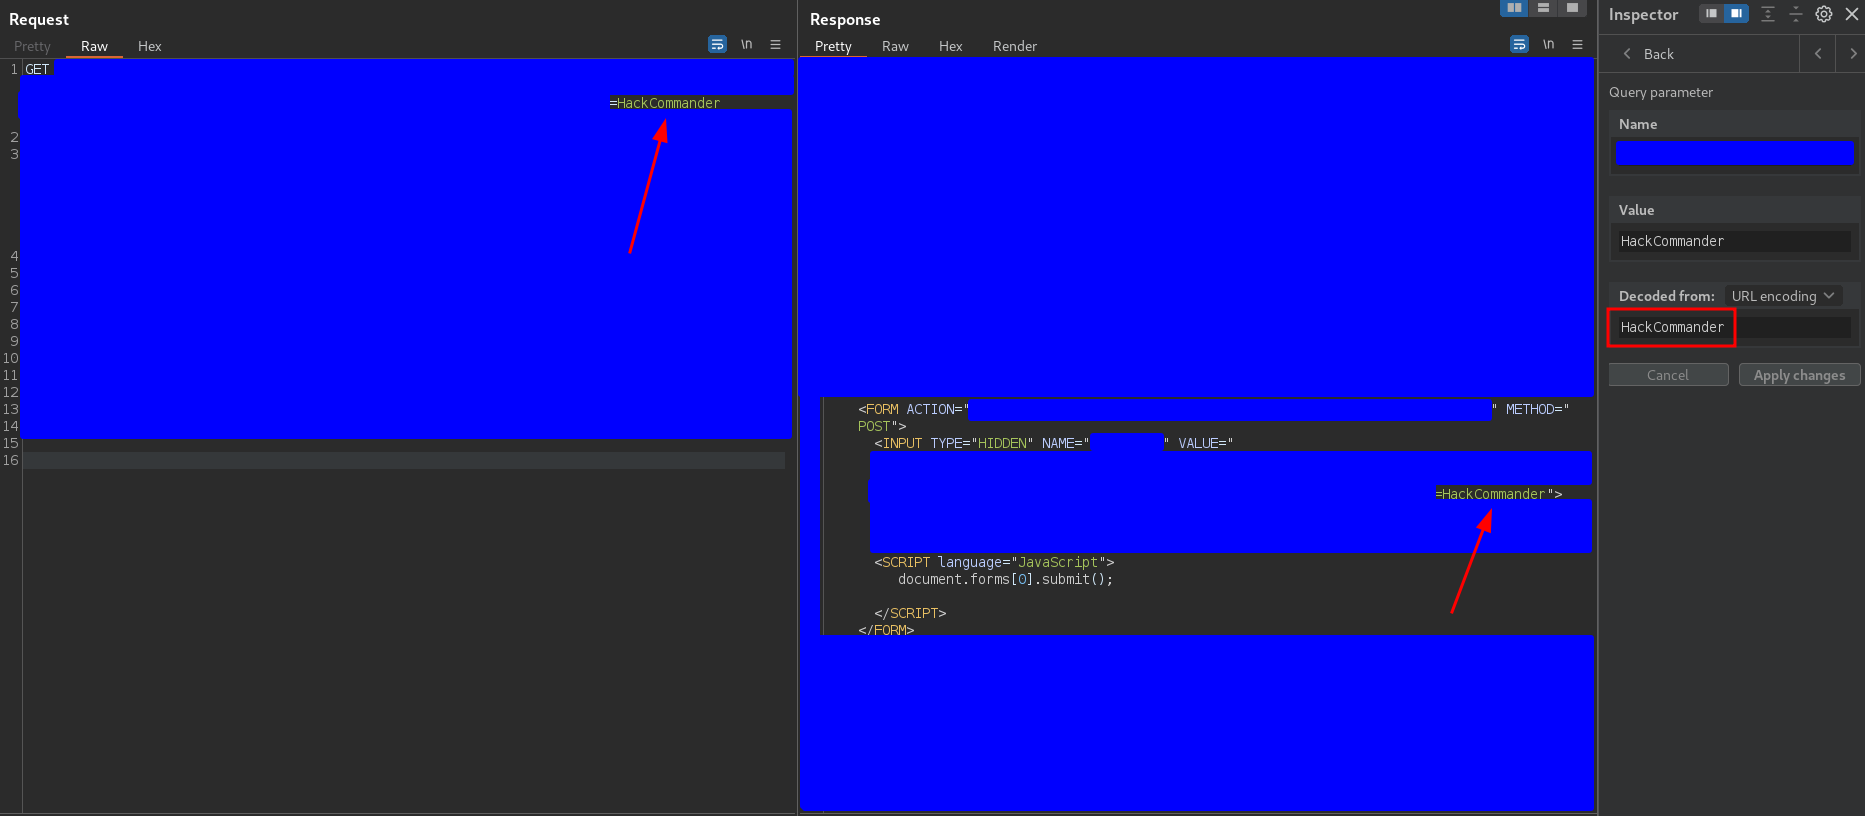Click the '<SCRIPT language=' tag line
The width and height of the screenshot is (1865, 816).
coord(994,562)
